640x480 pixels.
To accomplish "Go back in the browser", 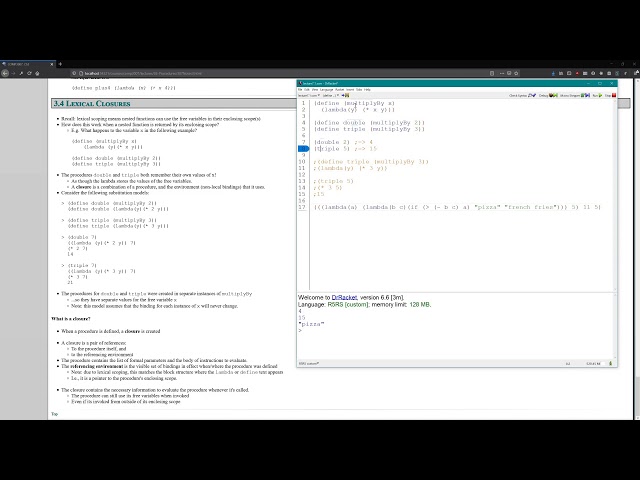I will (5, 73).
